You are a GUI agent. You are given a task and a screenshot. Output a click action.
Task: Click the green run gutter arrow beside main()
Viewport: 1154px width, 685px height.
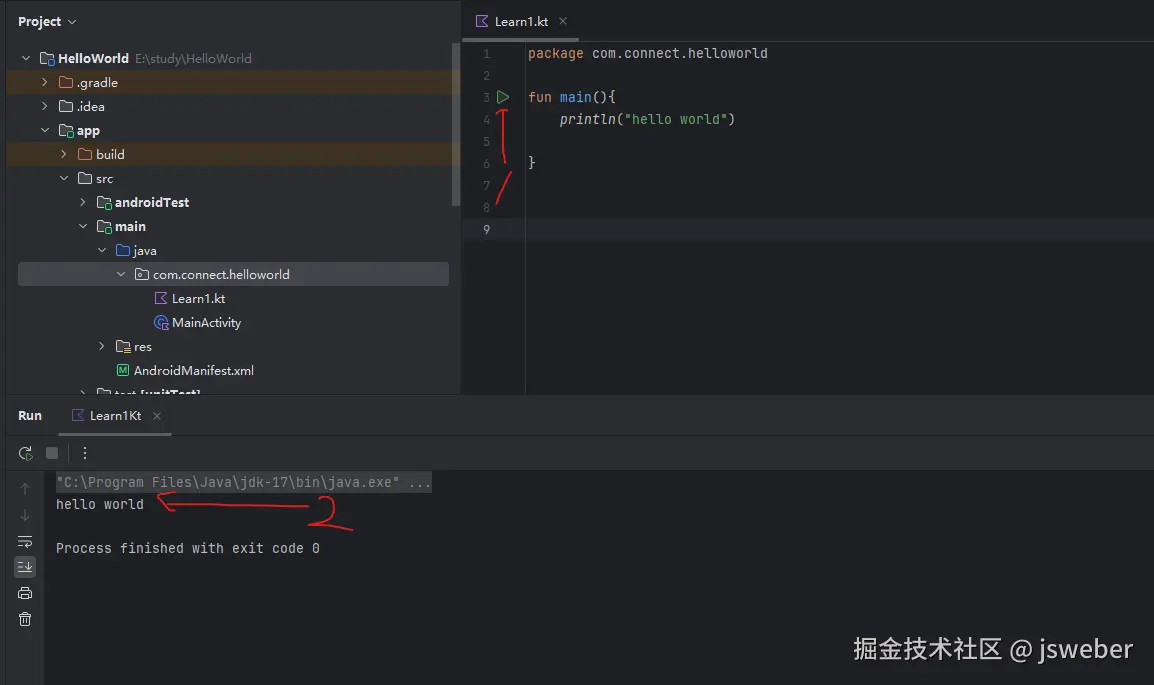[503, 97]
